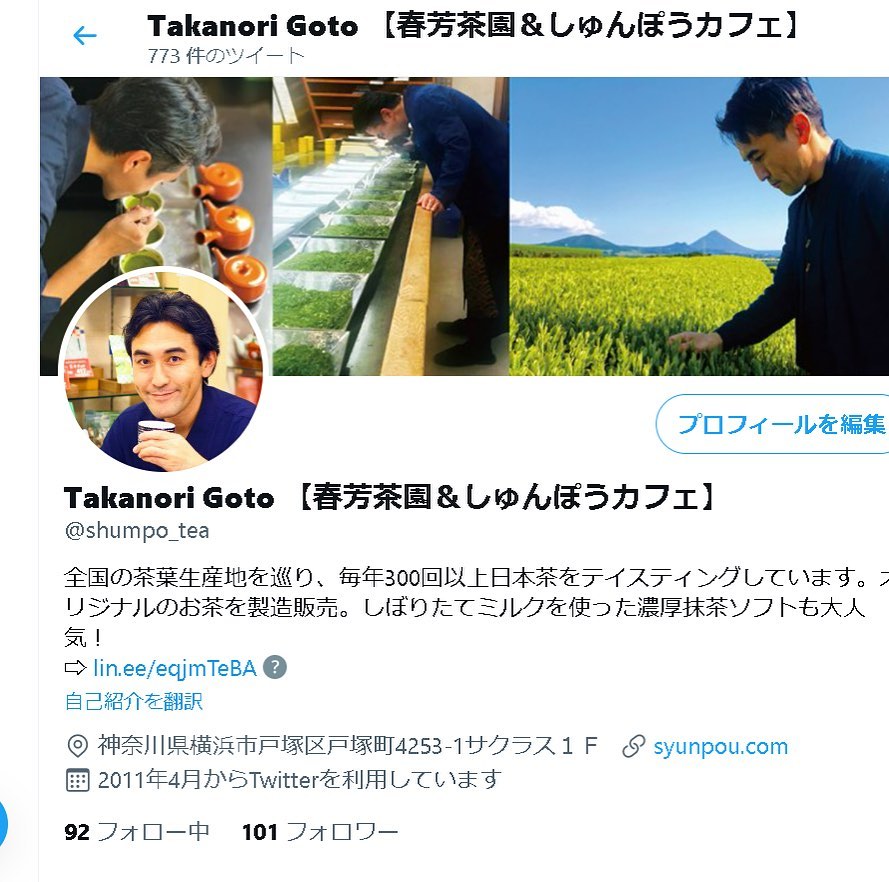
Task: Click the help question mark icon
Action: click(275, 667)
